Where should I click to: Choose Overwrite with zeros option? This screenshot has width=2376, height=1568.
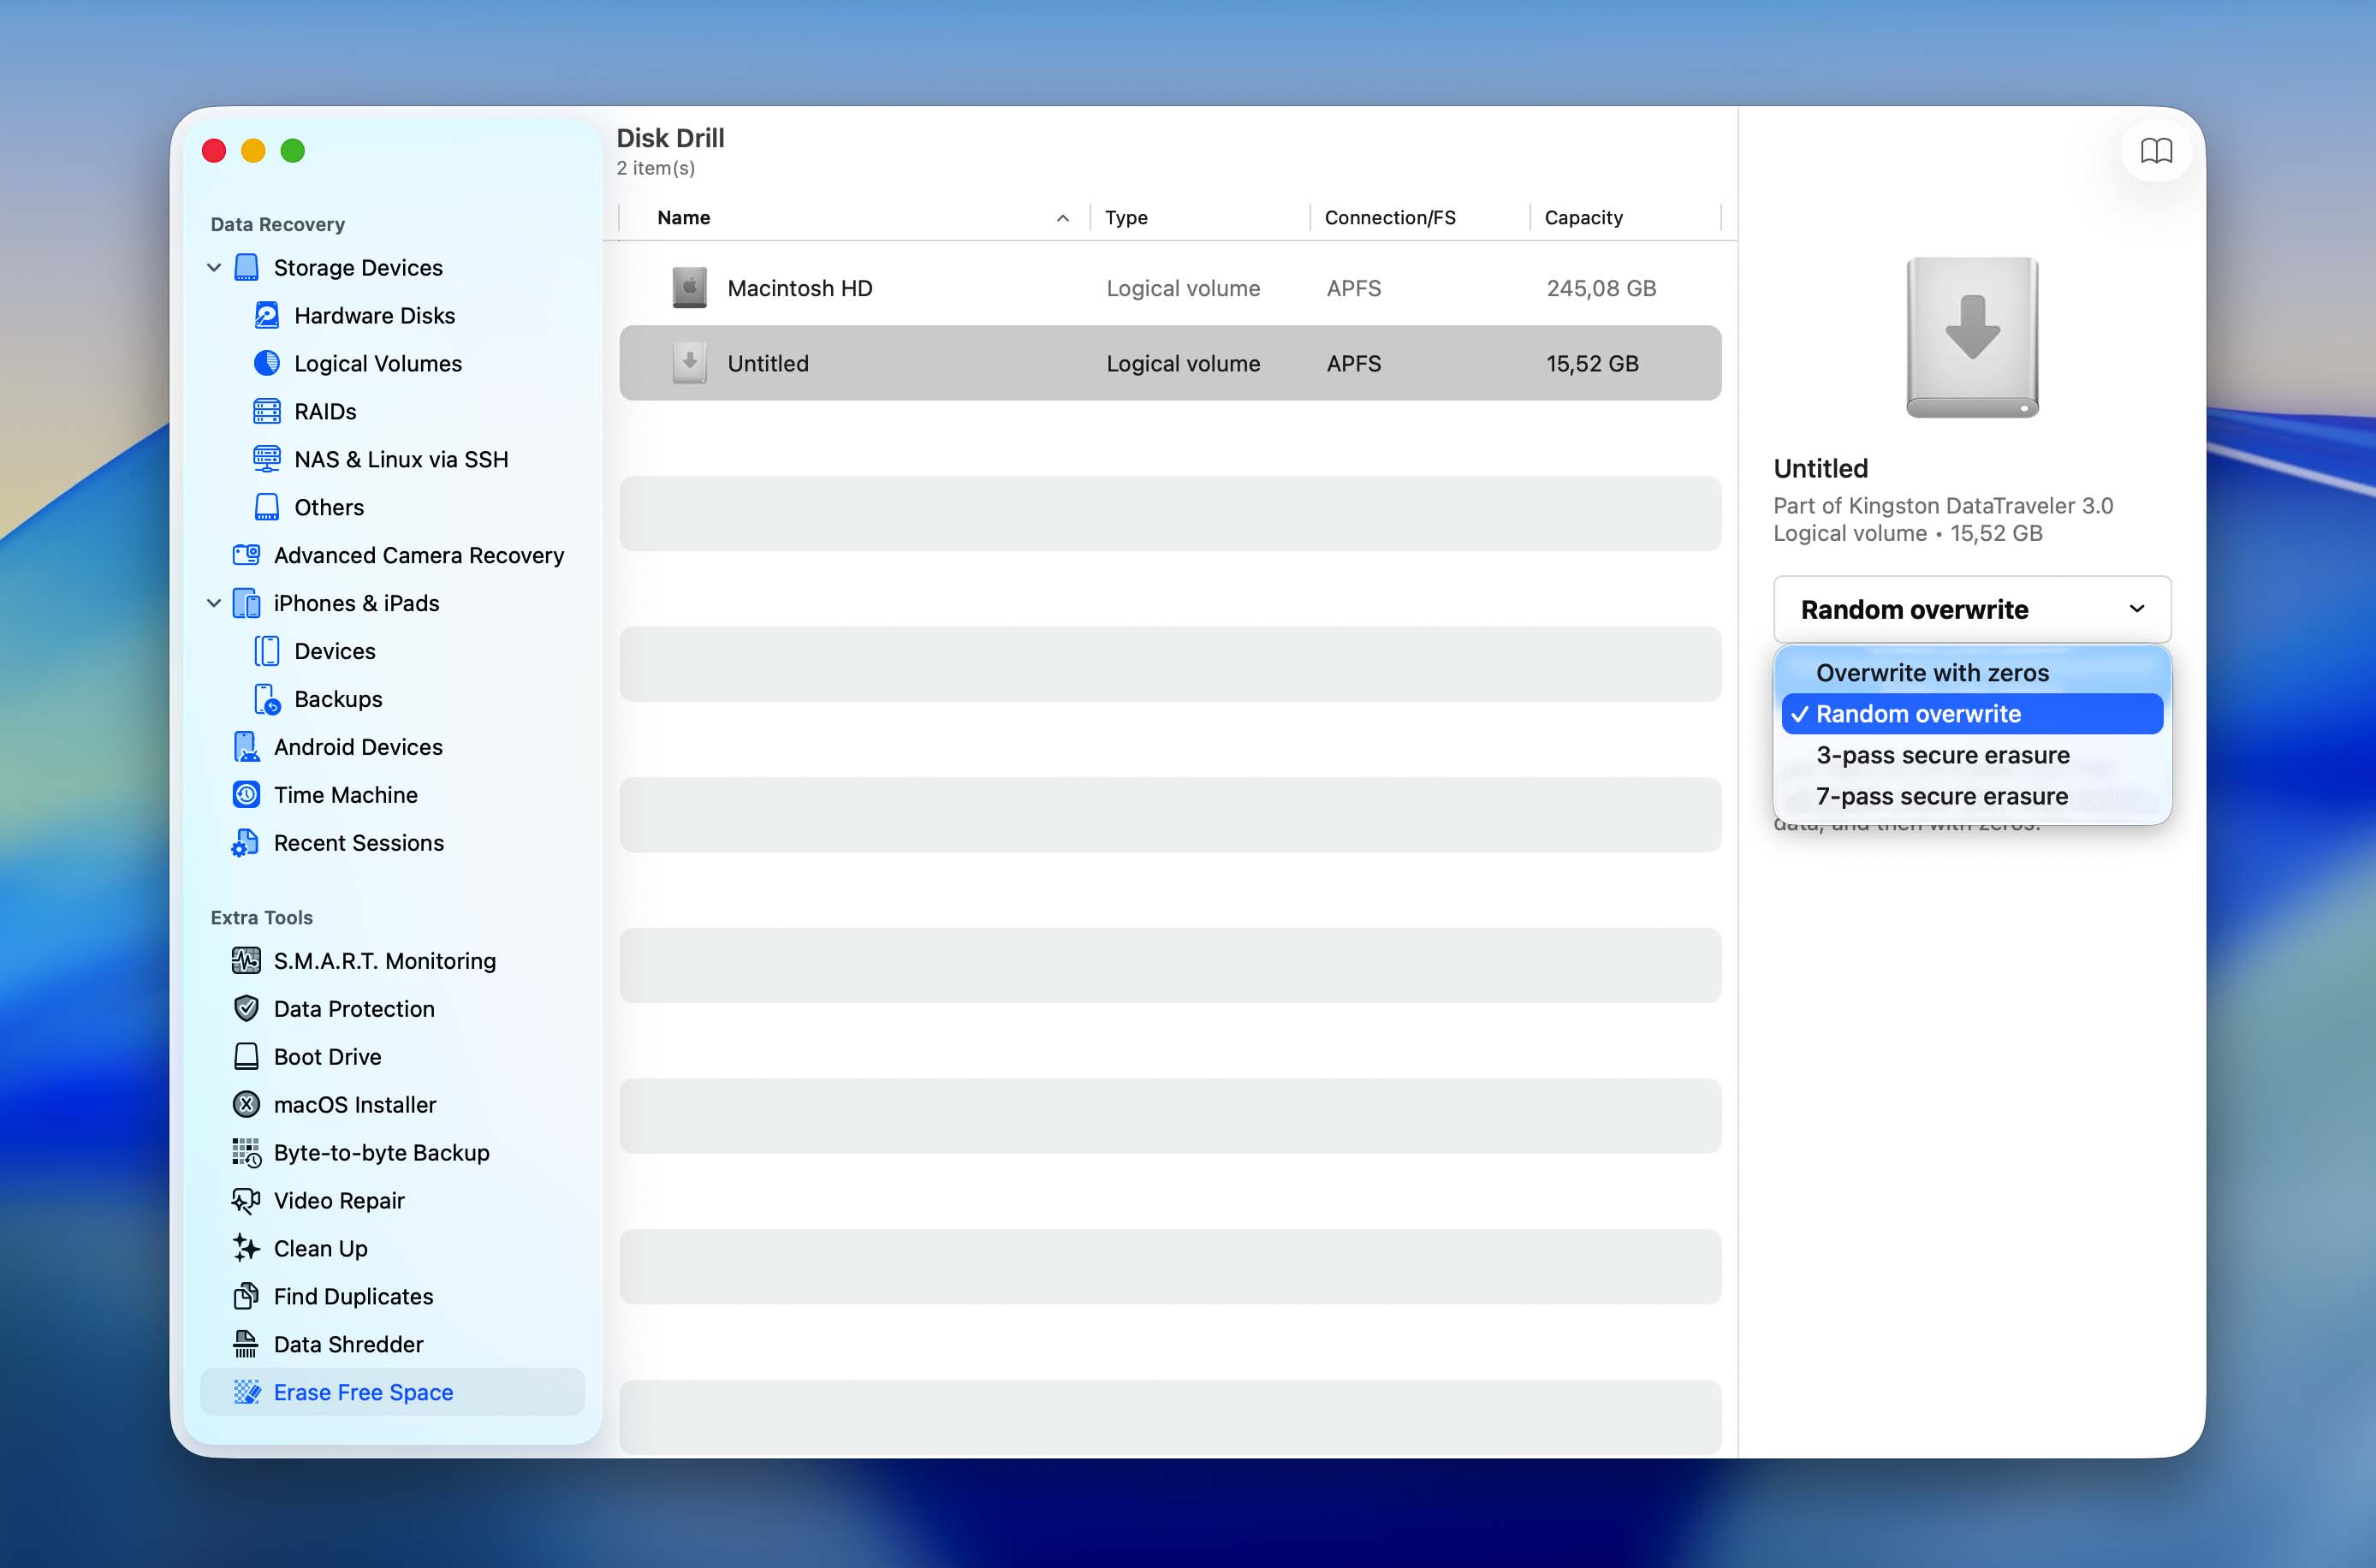[x=1972, y=673]
